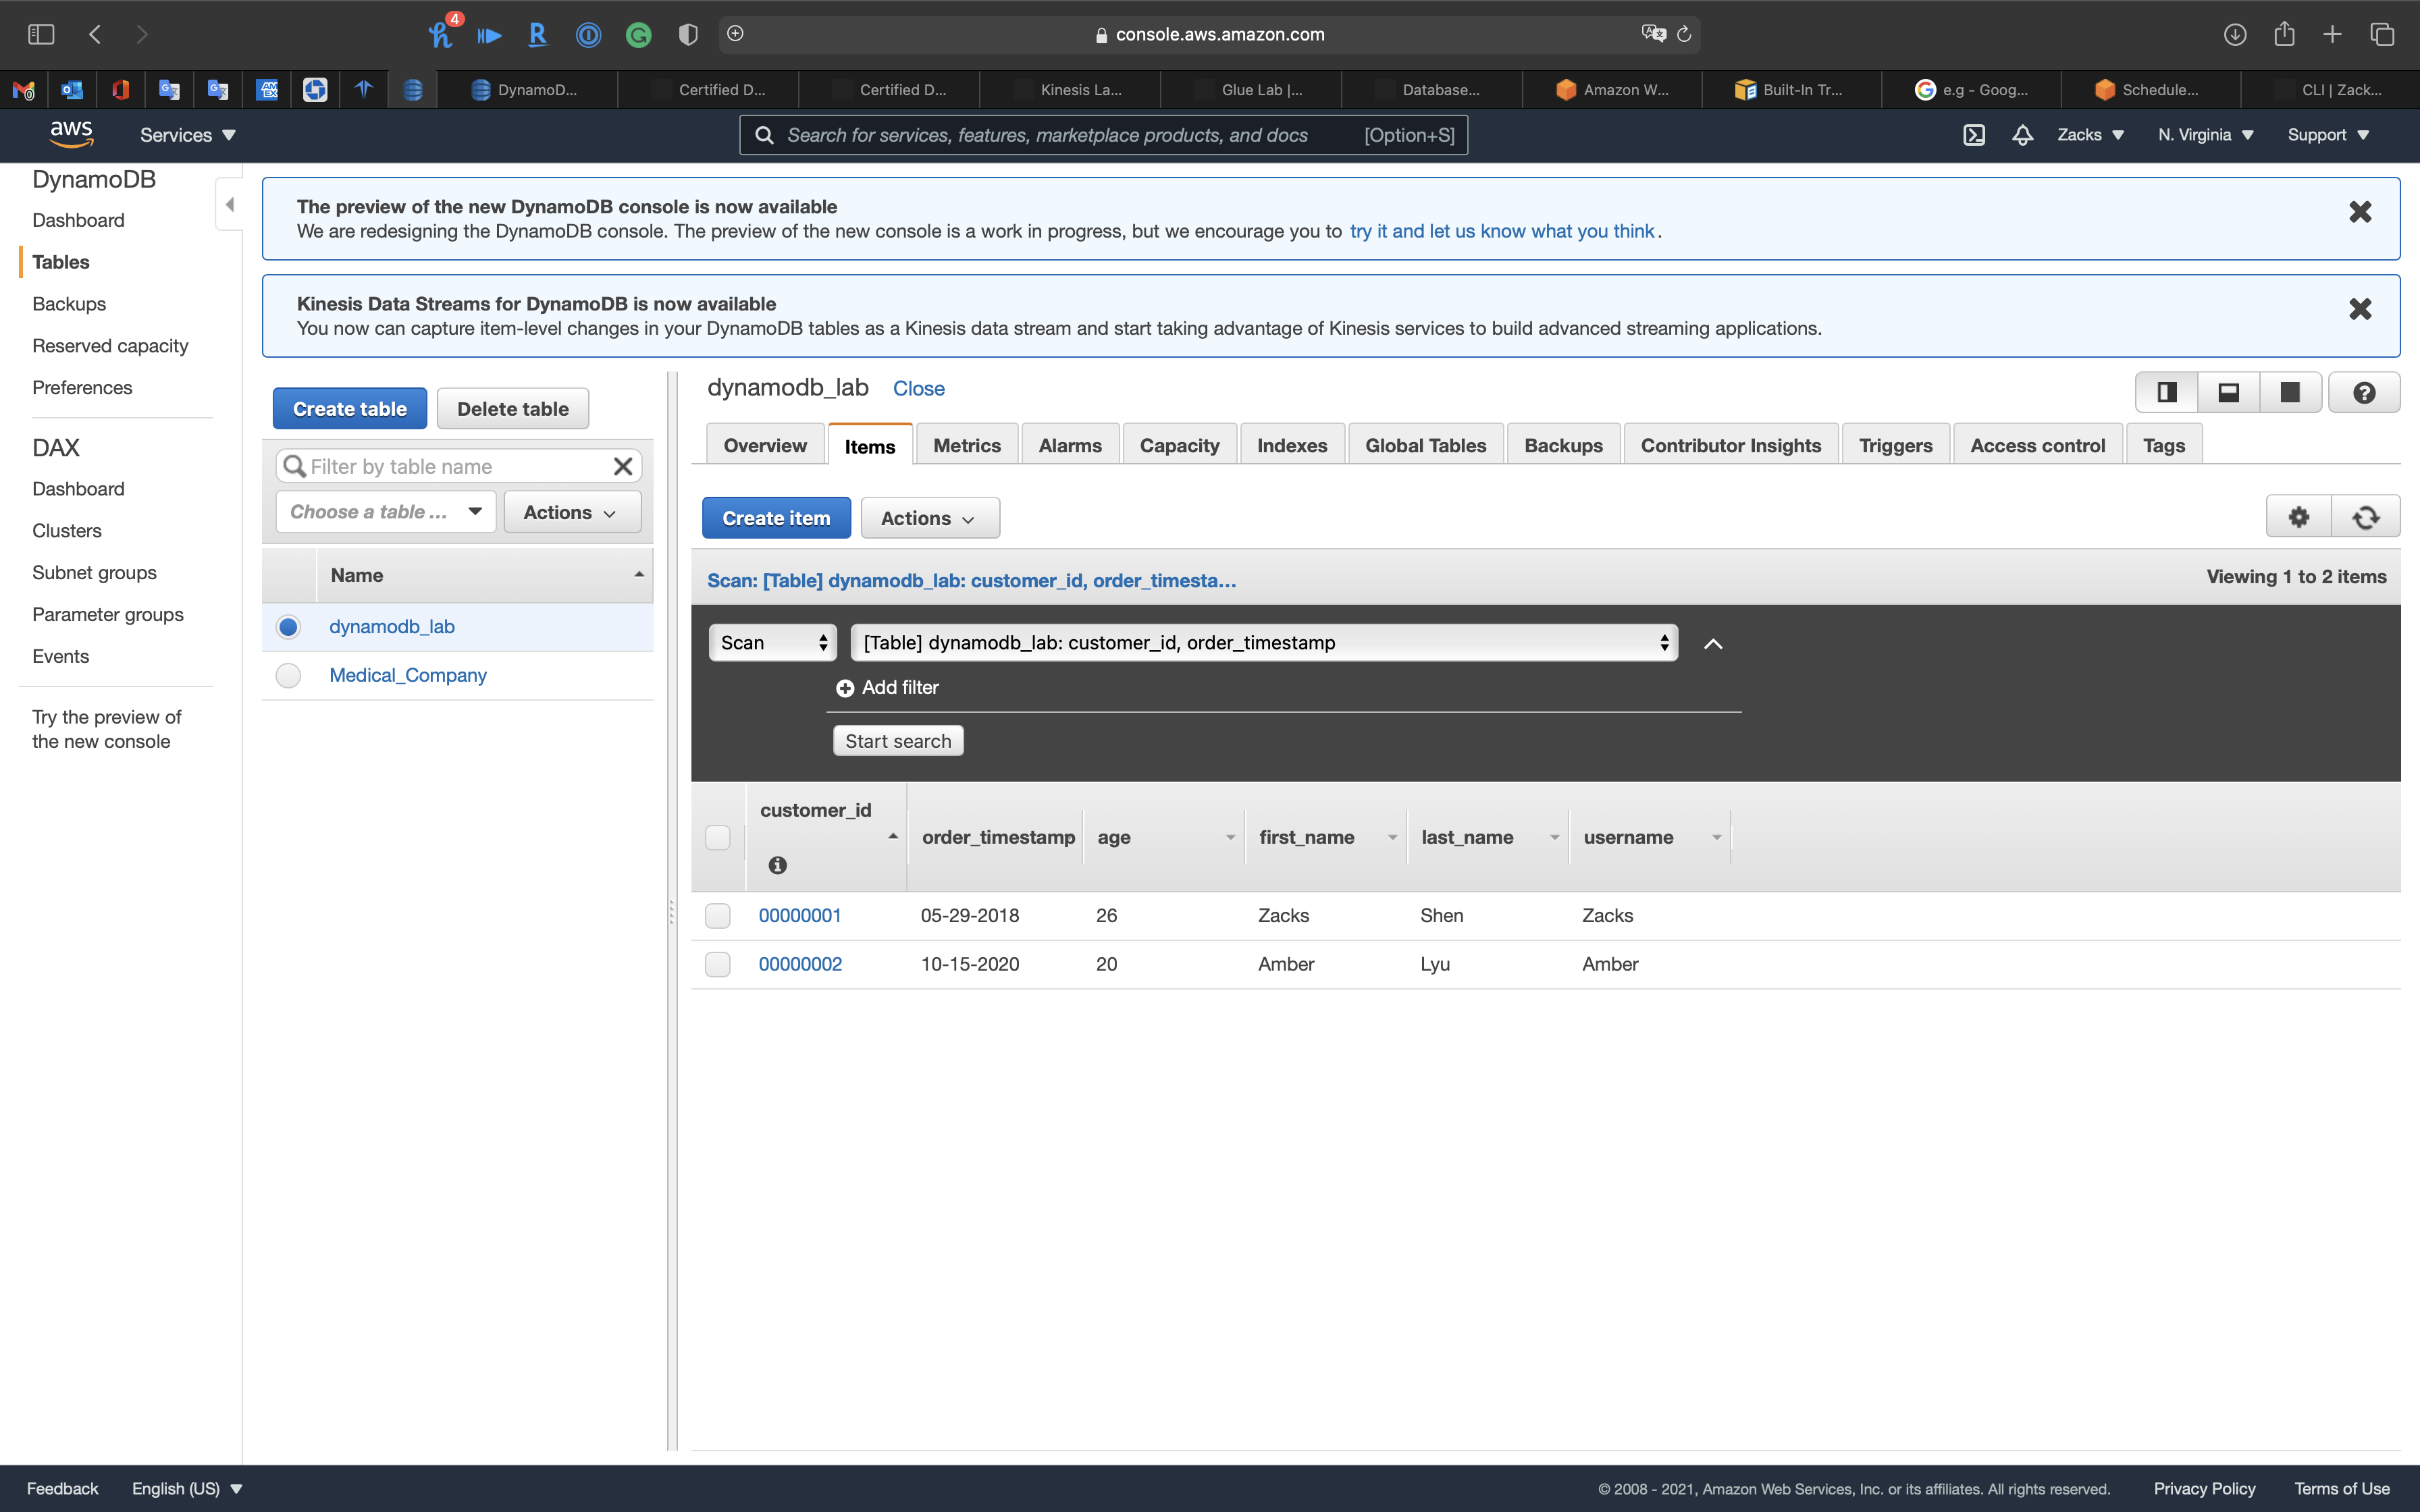Viewport: 2420px width, 1512px height.
Task: Click the customer_id info icon
Action: 777,865
